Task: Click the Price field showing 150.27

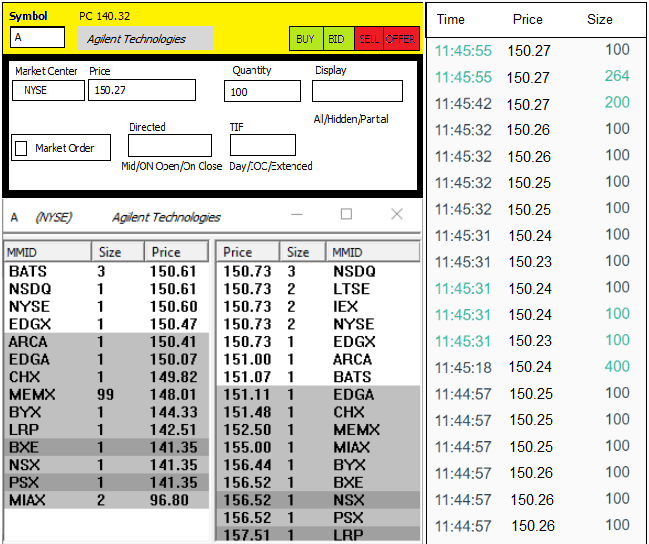Action: [142, 90]
